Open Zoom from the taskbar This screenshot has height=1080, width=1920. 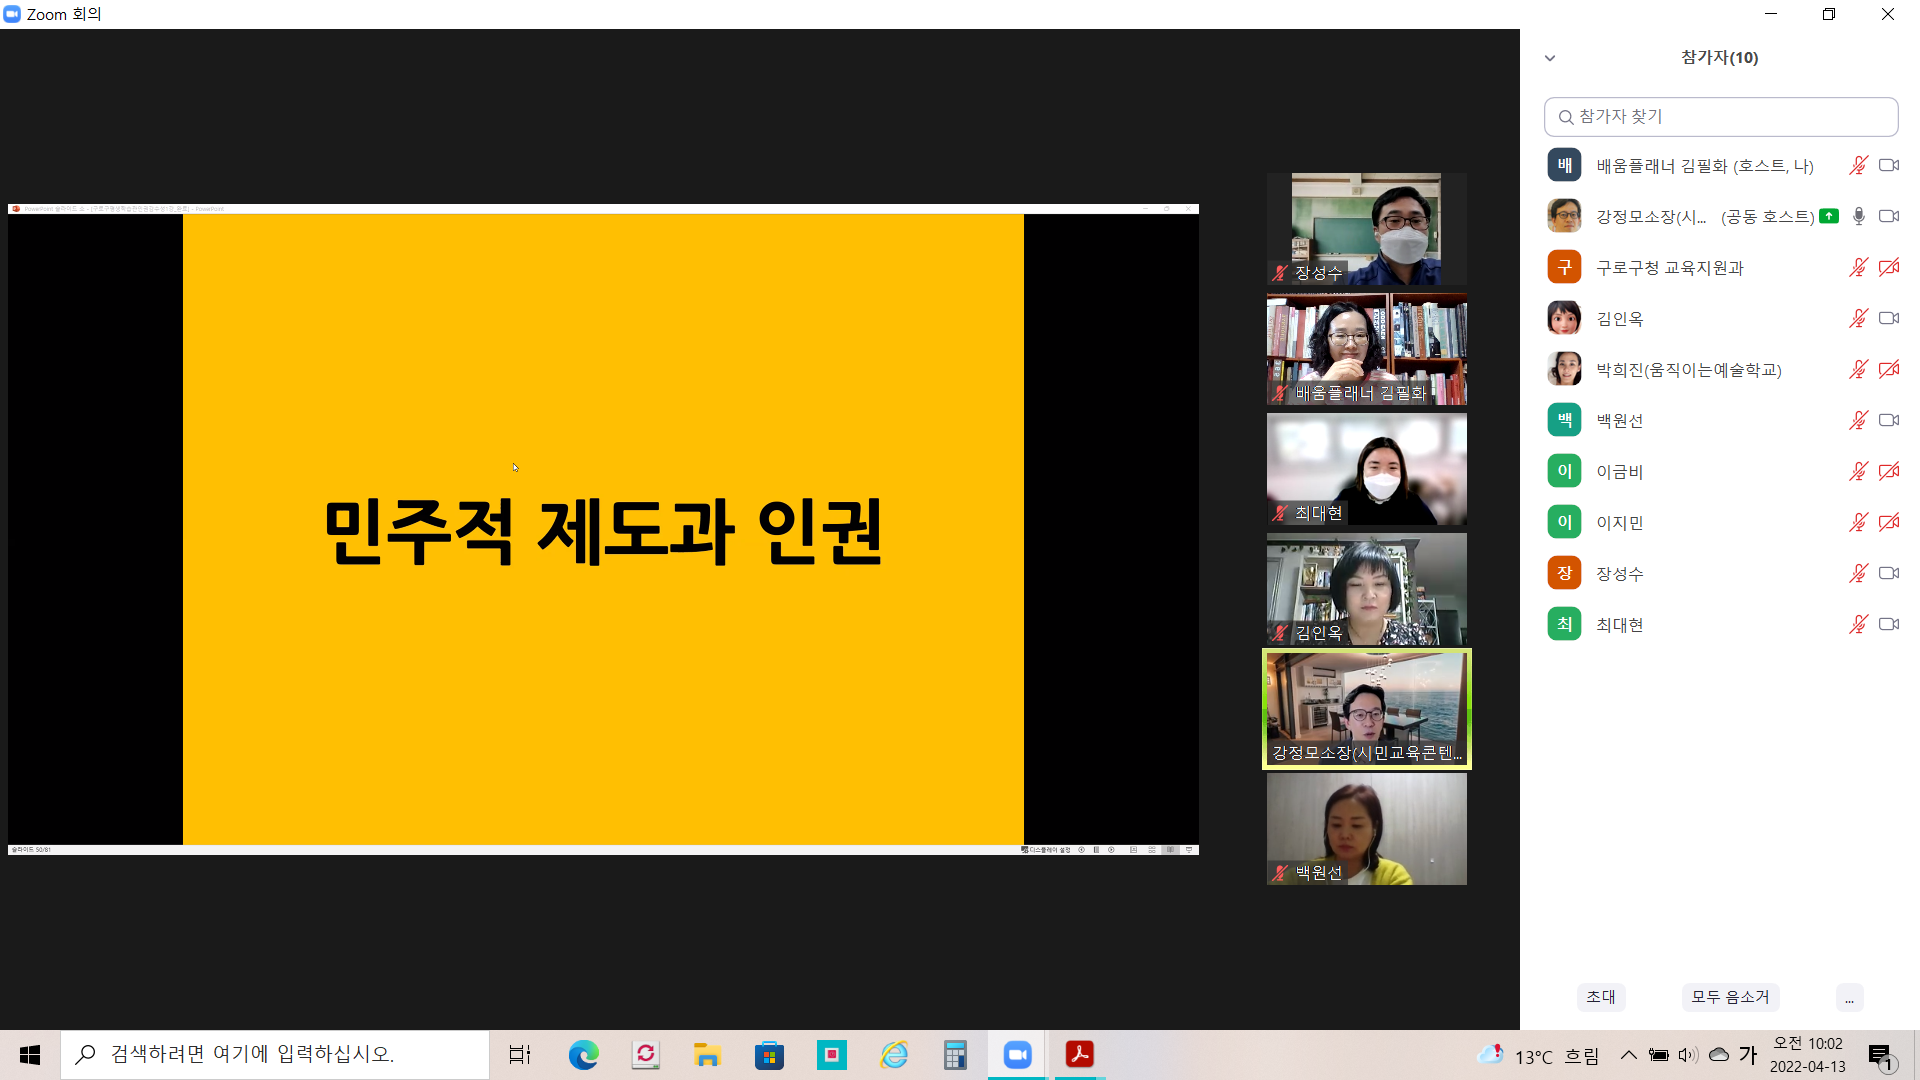pyautogui.click(x=1017, y=1055)
